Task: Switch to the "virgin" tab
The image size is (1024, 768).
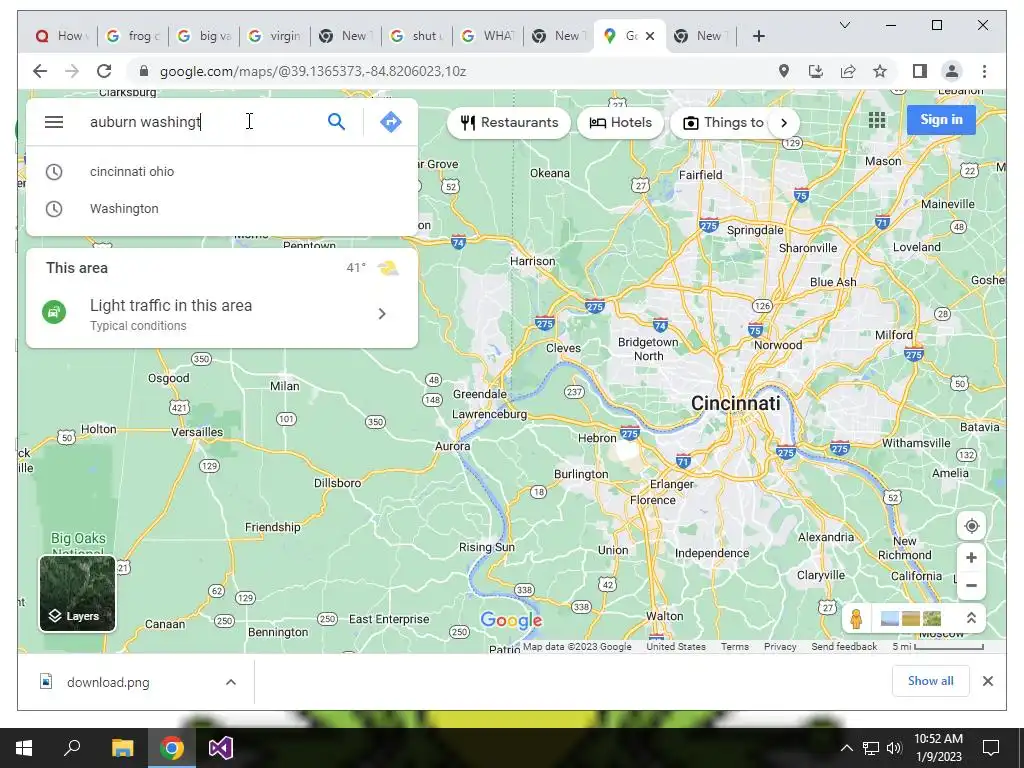Action: pos(276,36)
